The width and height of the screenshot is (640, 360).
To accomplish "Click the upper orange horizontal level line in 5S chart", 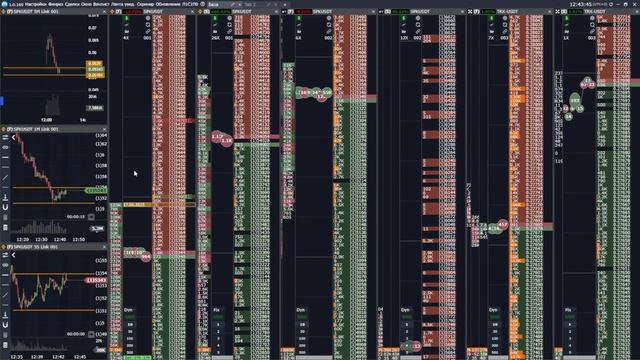I will [53, 274].
